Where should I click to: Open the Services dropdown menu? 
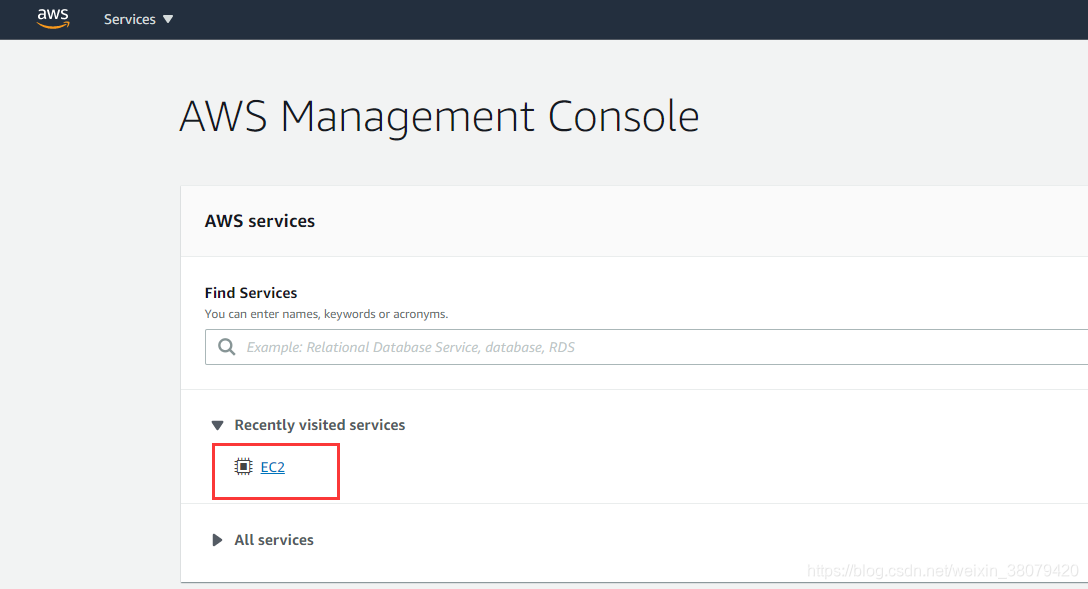138,19
